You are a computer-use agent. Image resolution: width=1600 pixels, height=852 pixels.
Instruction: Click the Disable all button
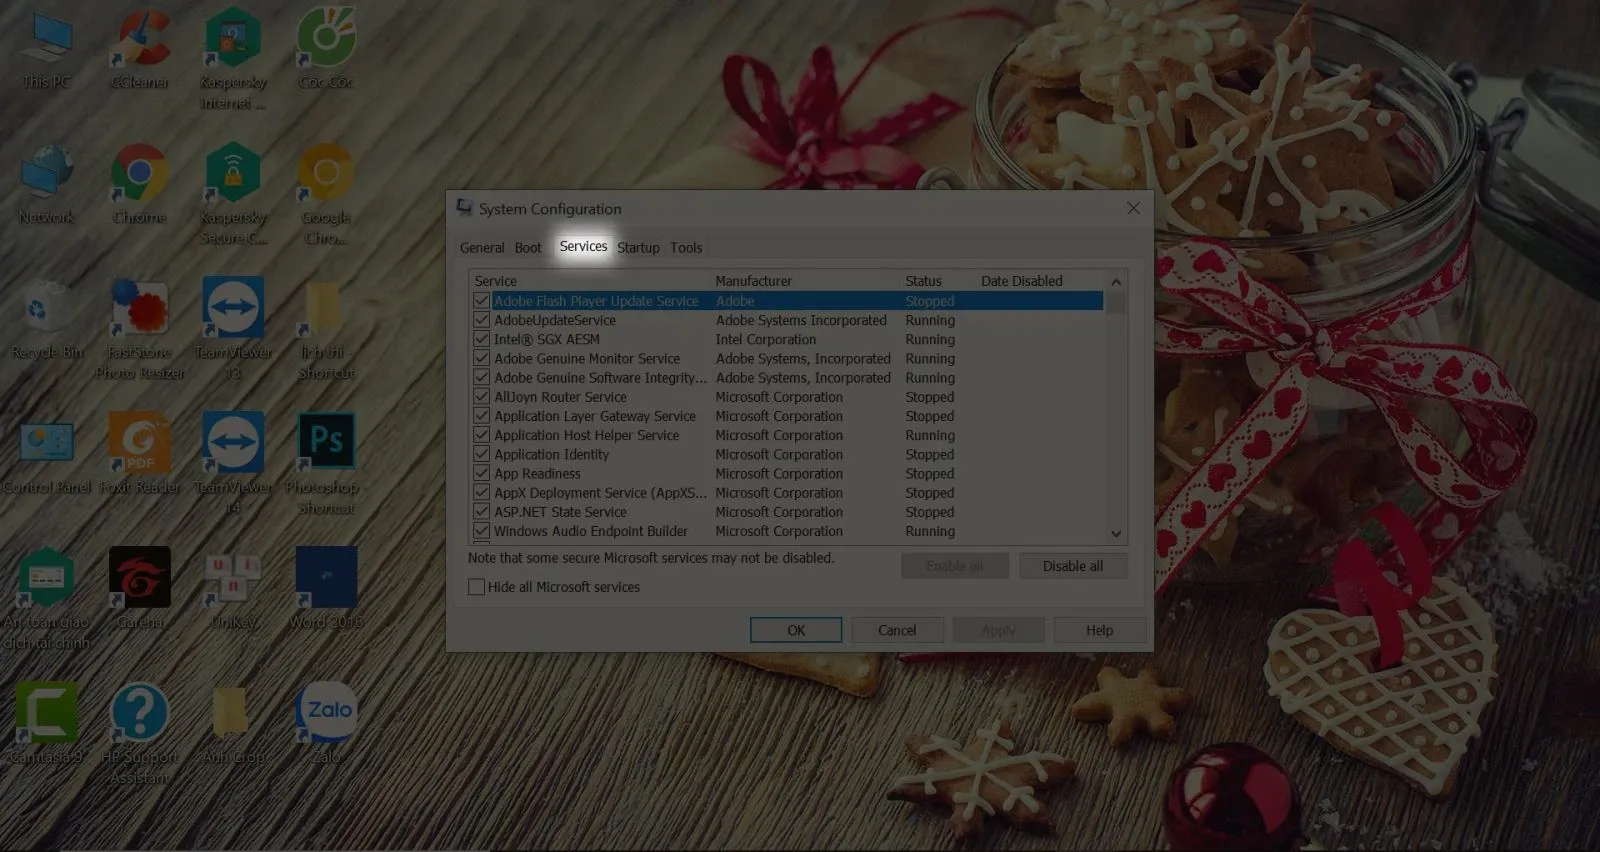[1073, 566]
